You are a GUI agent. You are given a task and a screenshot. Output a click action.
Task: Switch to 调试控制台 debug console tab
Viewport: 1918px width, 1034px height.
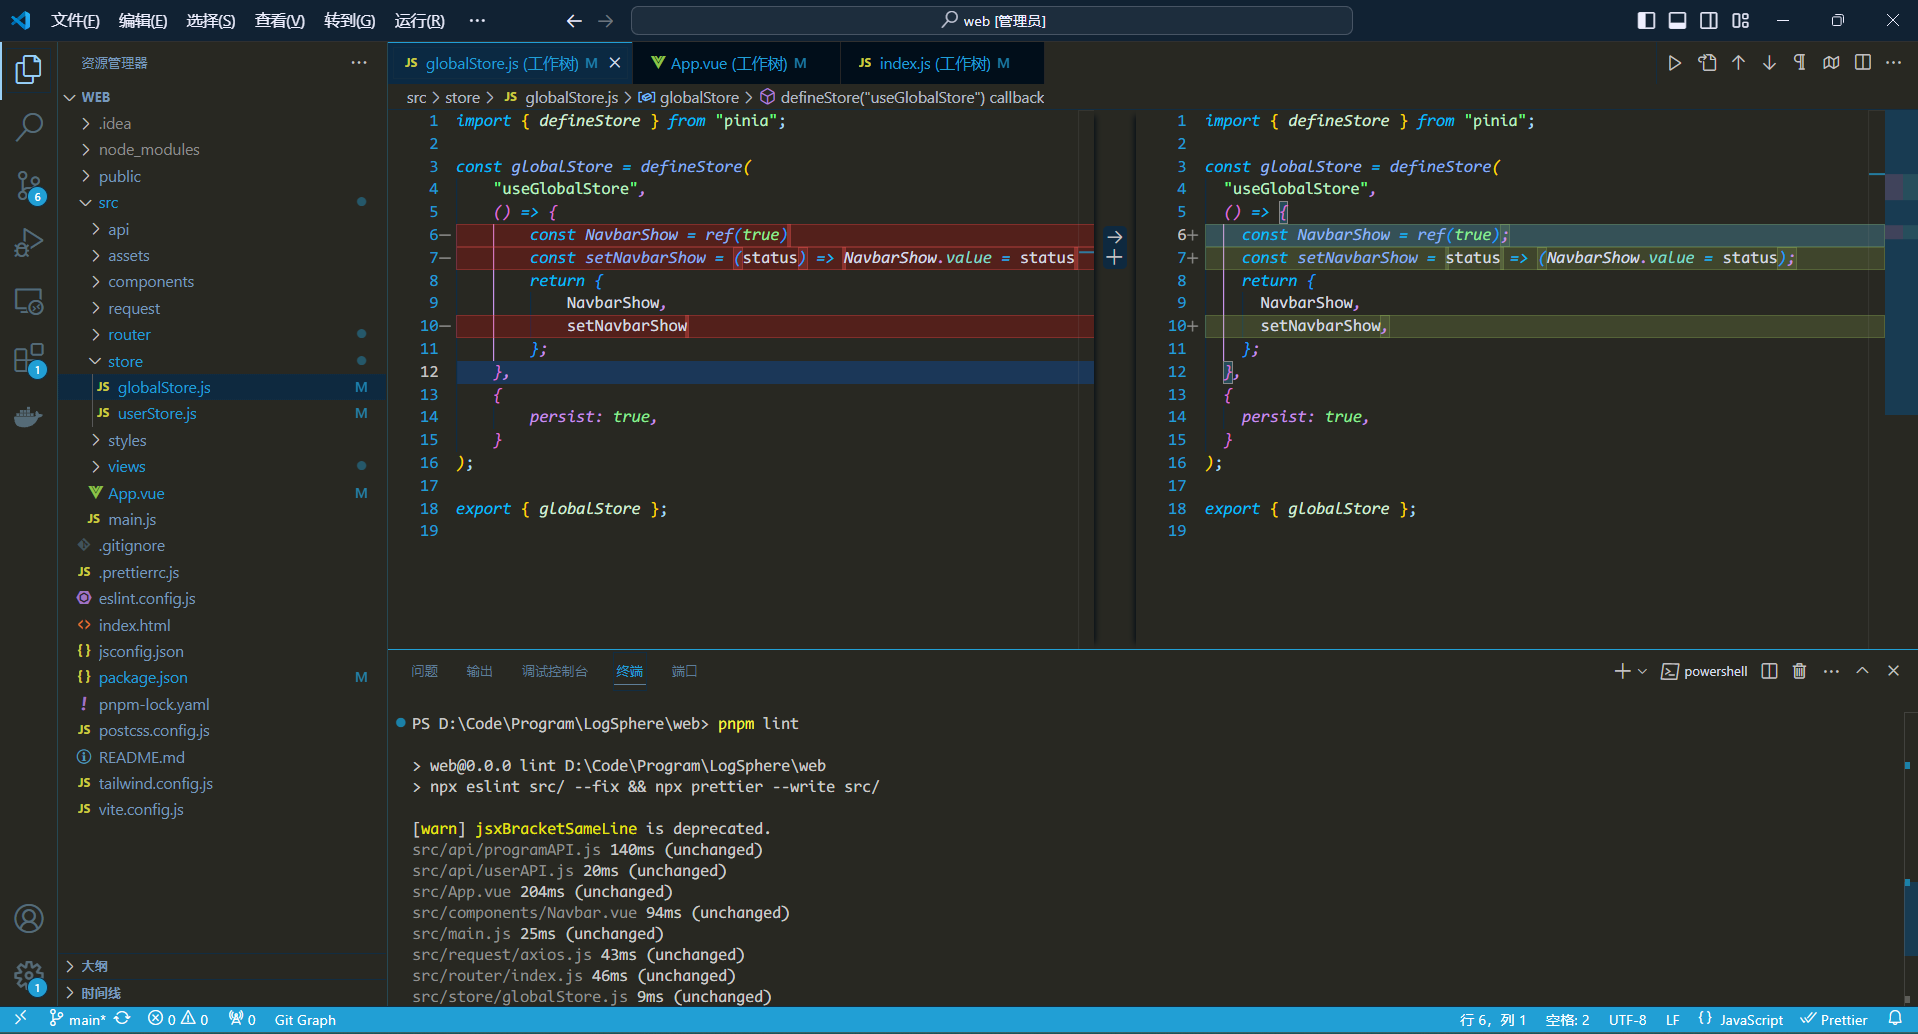coord(555,671)
